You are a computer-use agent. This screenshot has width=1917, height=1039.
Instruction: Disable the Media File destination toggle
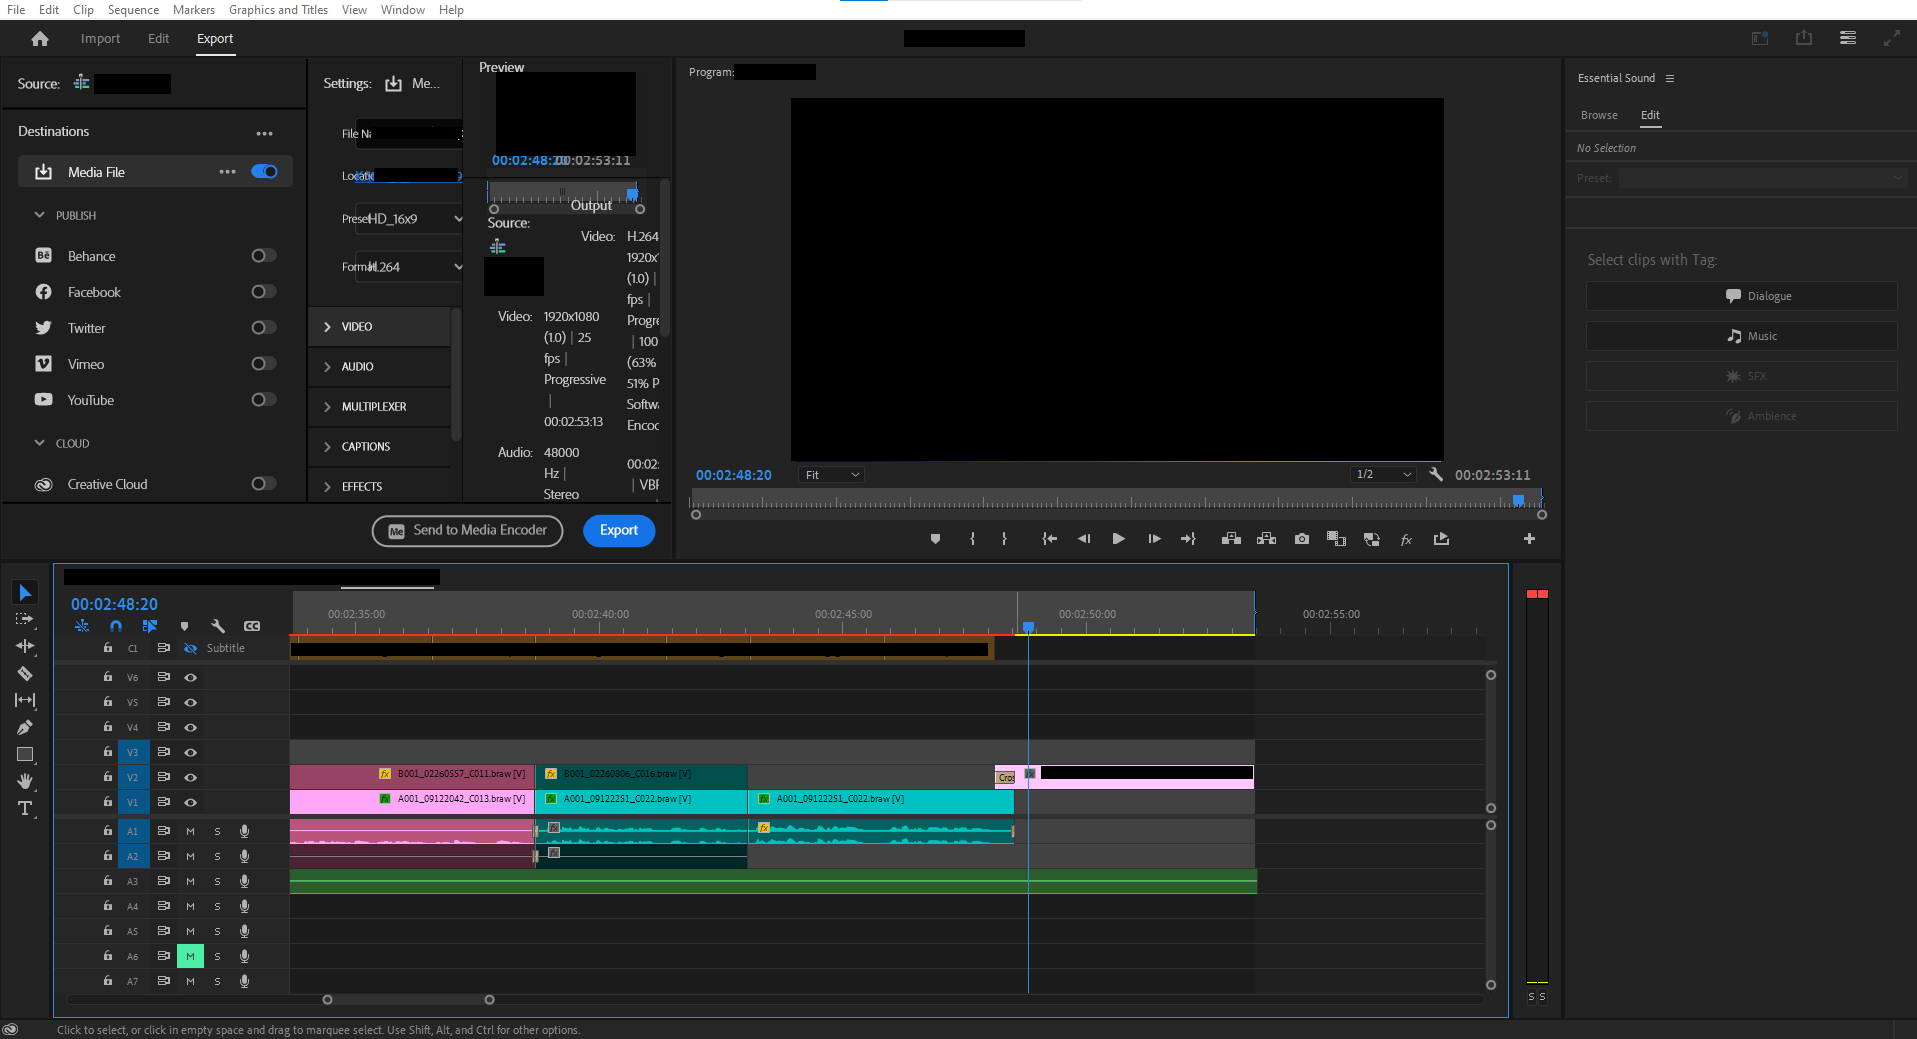pos(264,171)
